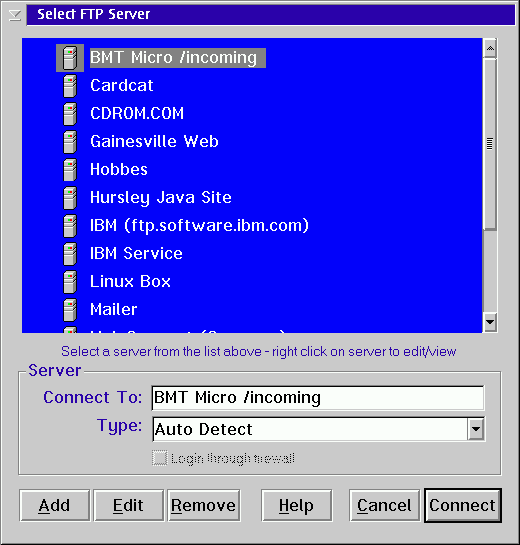Image resolution: width=520 pixels, height=545 pixels.
Task: Select the Cardcat server icon
Action: click(70, 86)
